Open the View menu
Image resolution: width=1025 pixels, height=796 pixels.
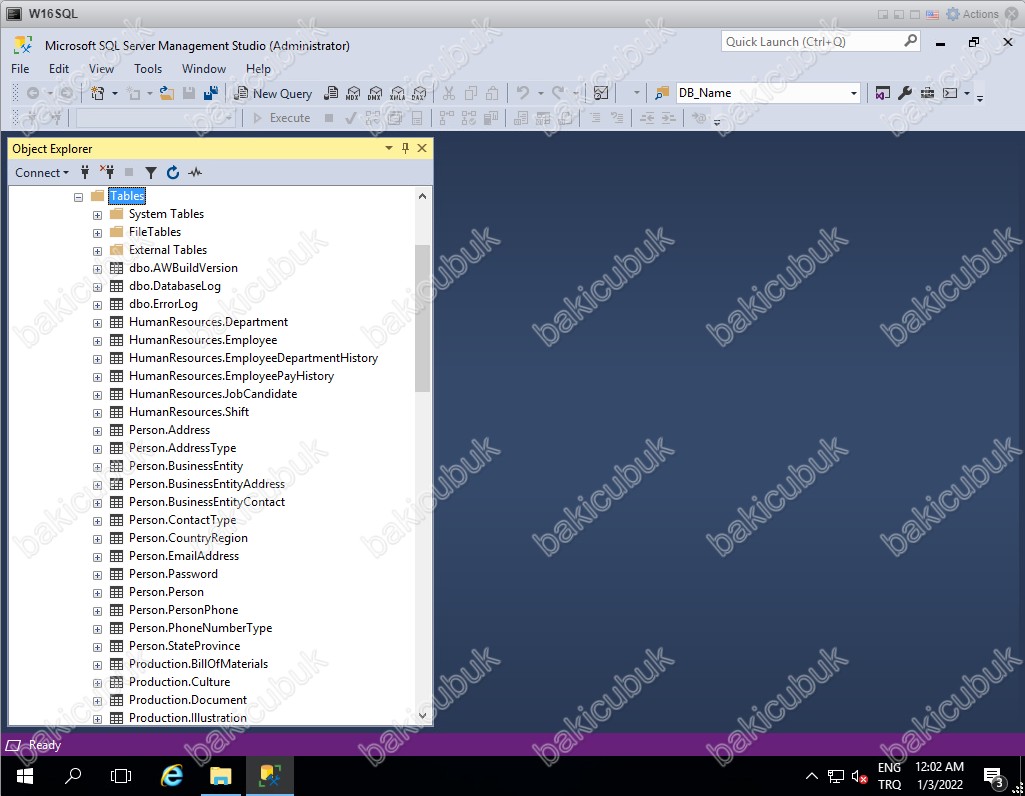pyautogui.click(x=101, y=69)
